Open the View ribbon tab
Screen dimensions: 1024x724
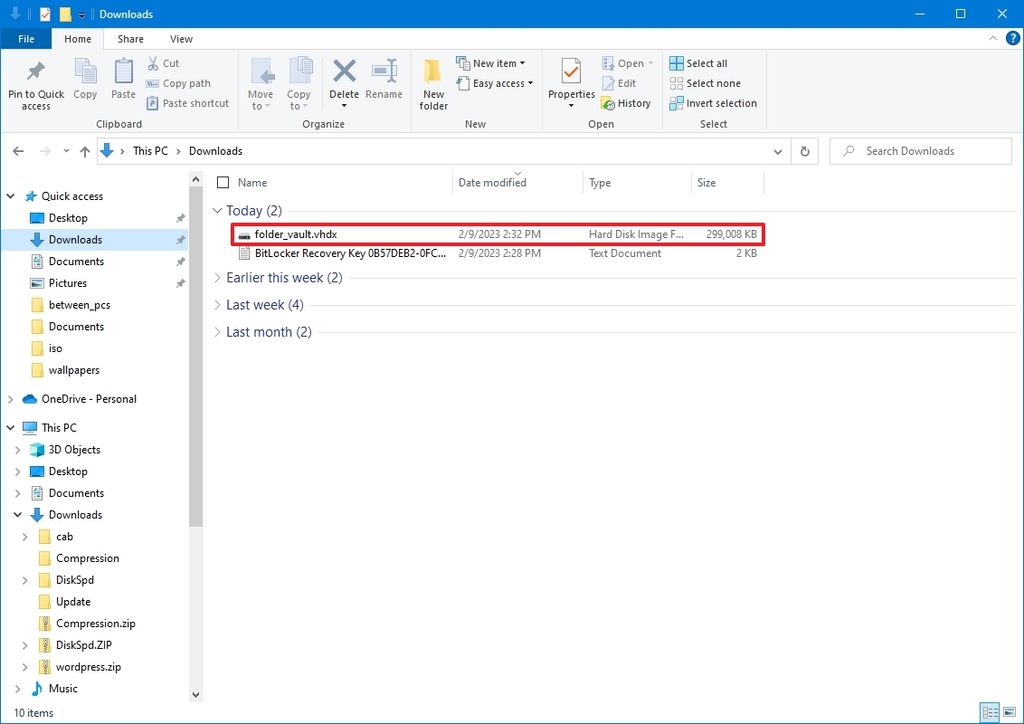(x=180, y=39)
